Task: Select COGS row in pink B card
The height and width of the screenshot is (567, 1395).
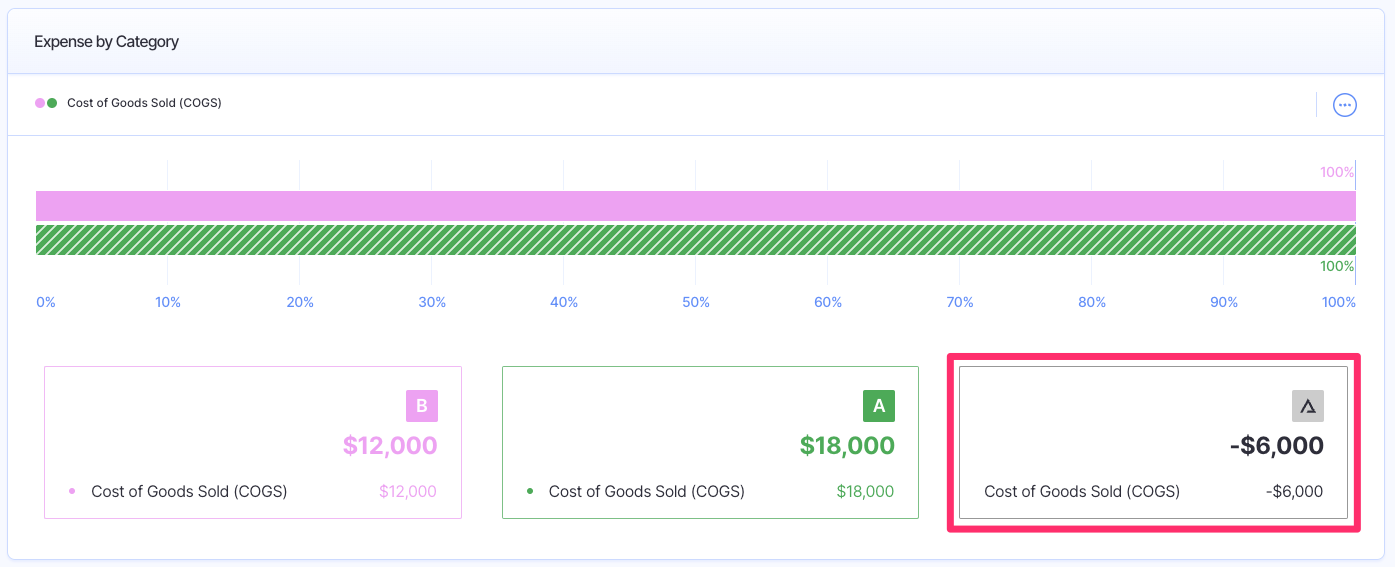Action: [253, 491]
